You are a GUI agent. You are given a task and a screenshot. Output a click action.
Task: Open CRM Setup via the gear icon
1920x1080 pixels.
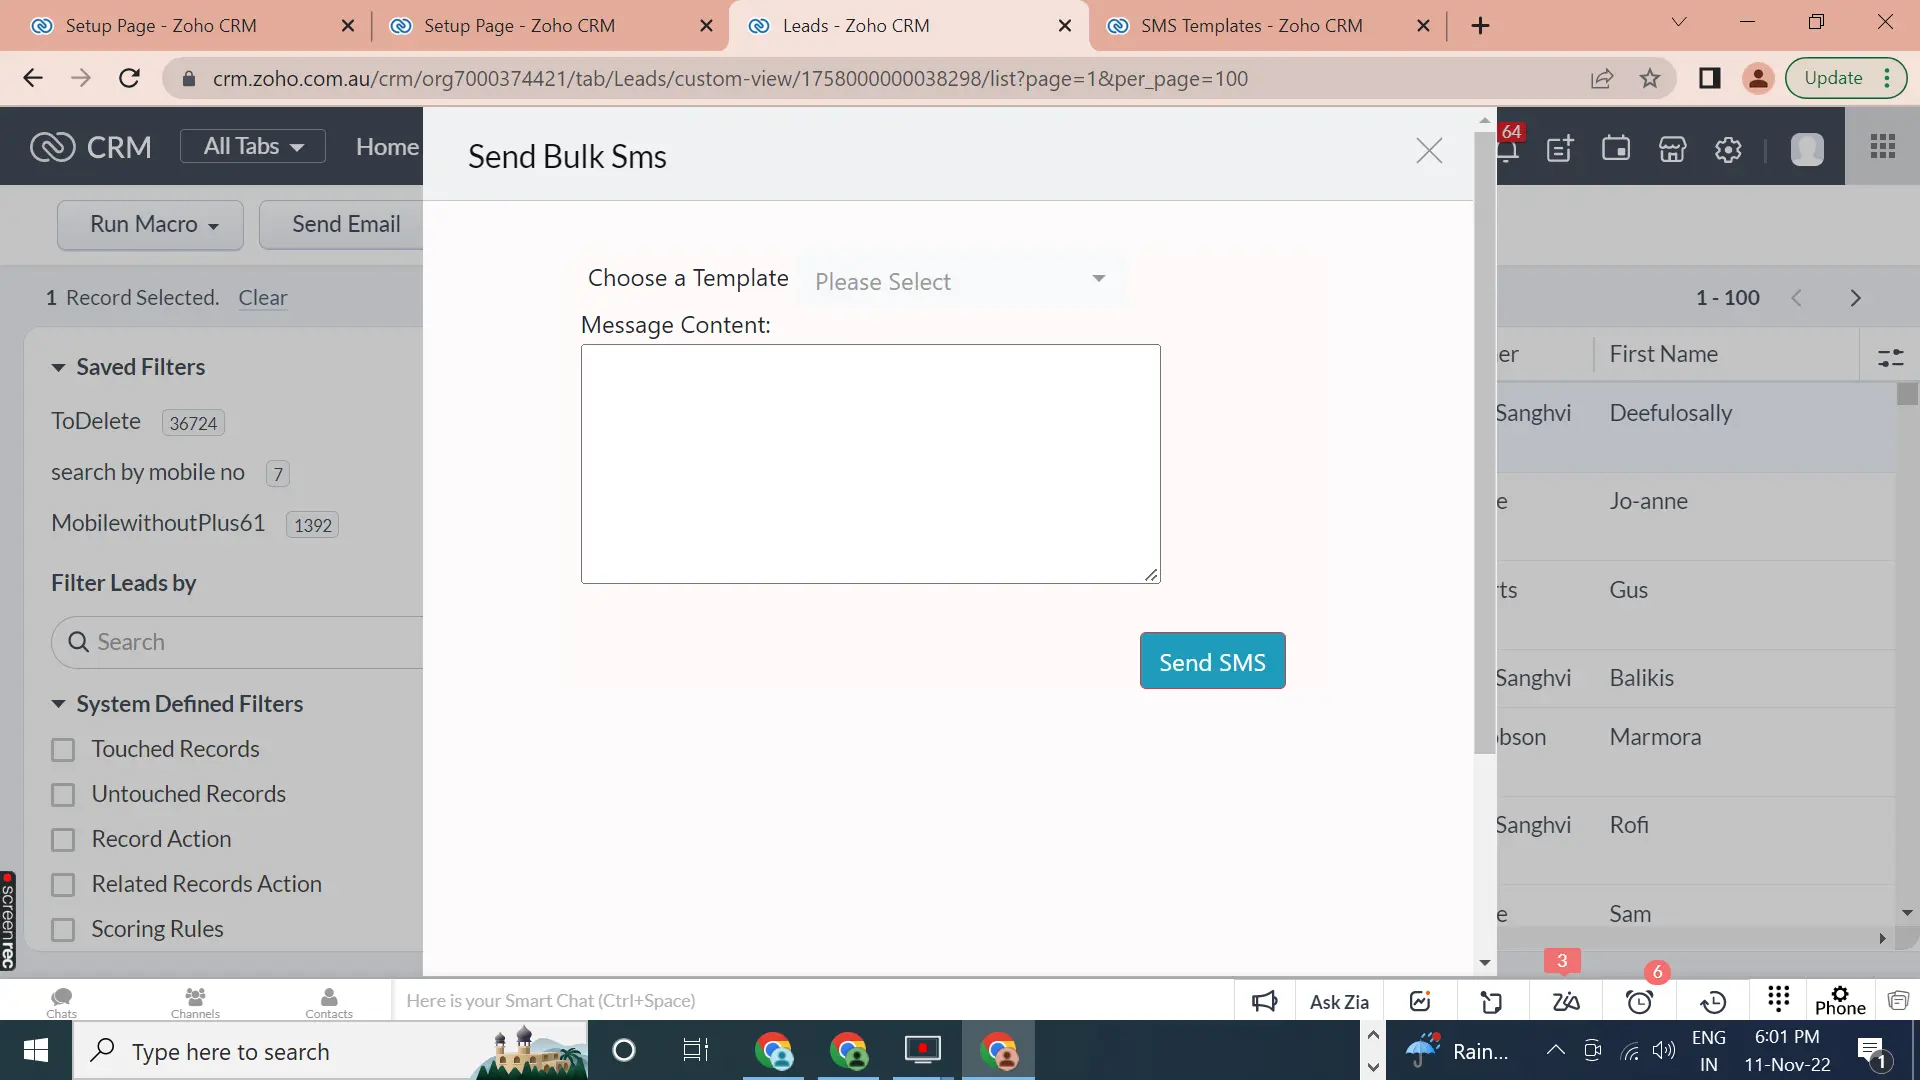point(1728,148)
